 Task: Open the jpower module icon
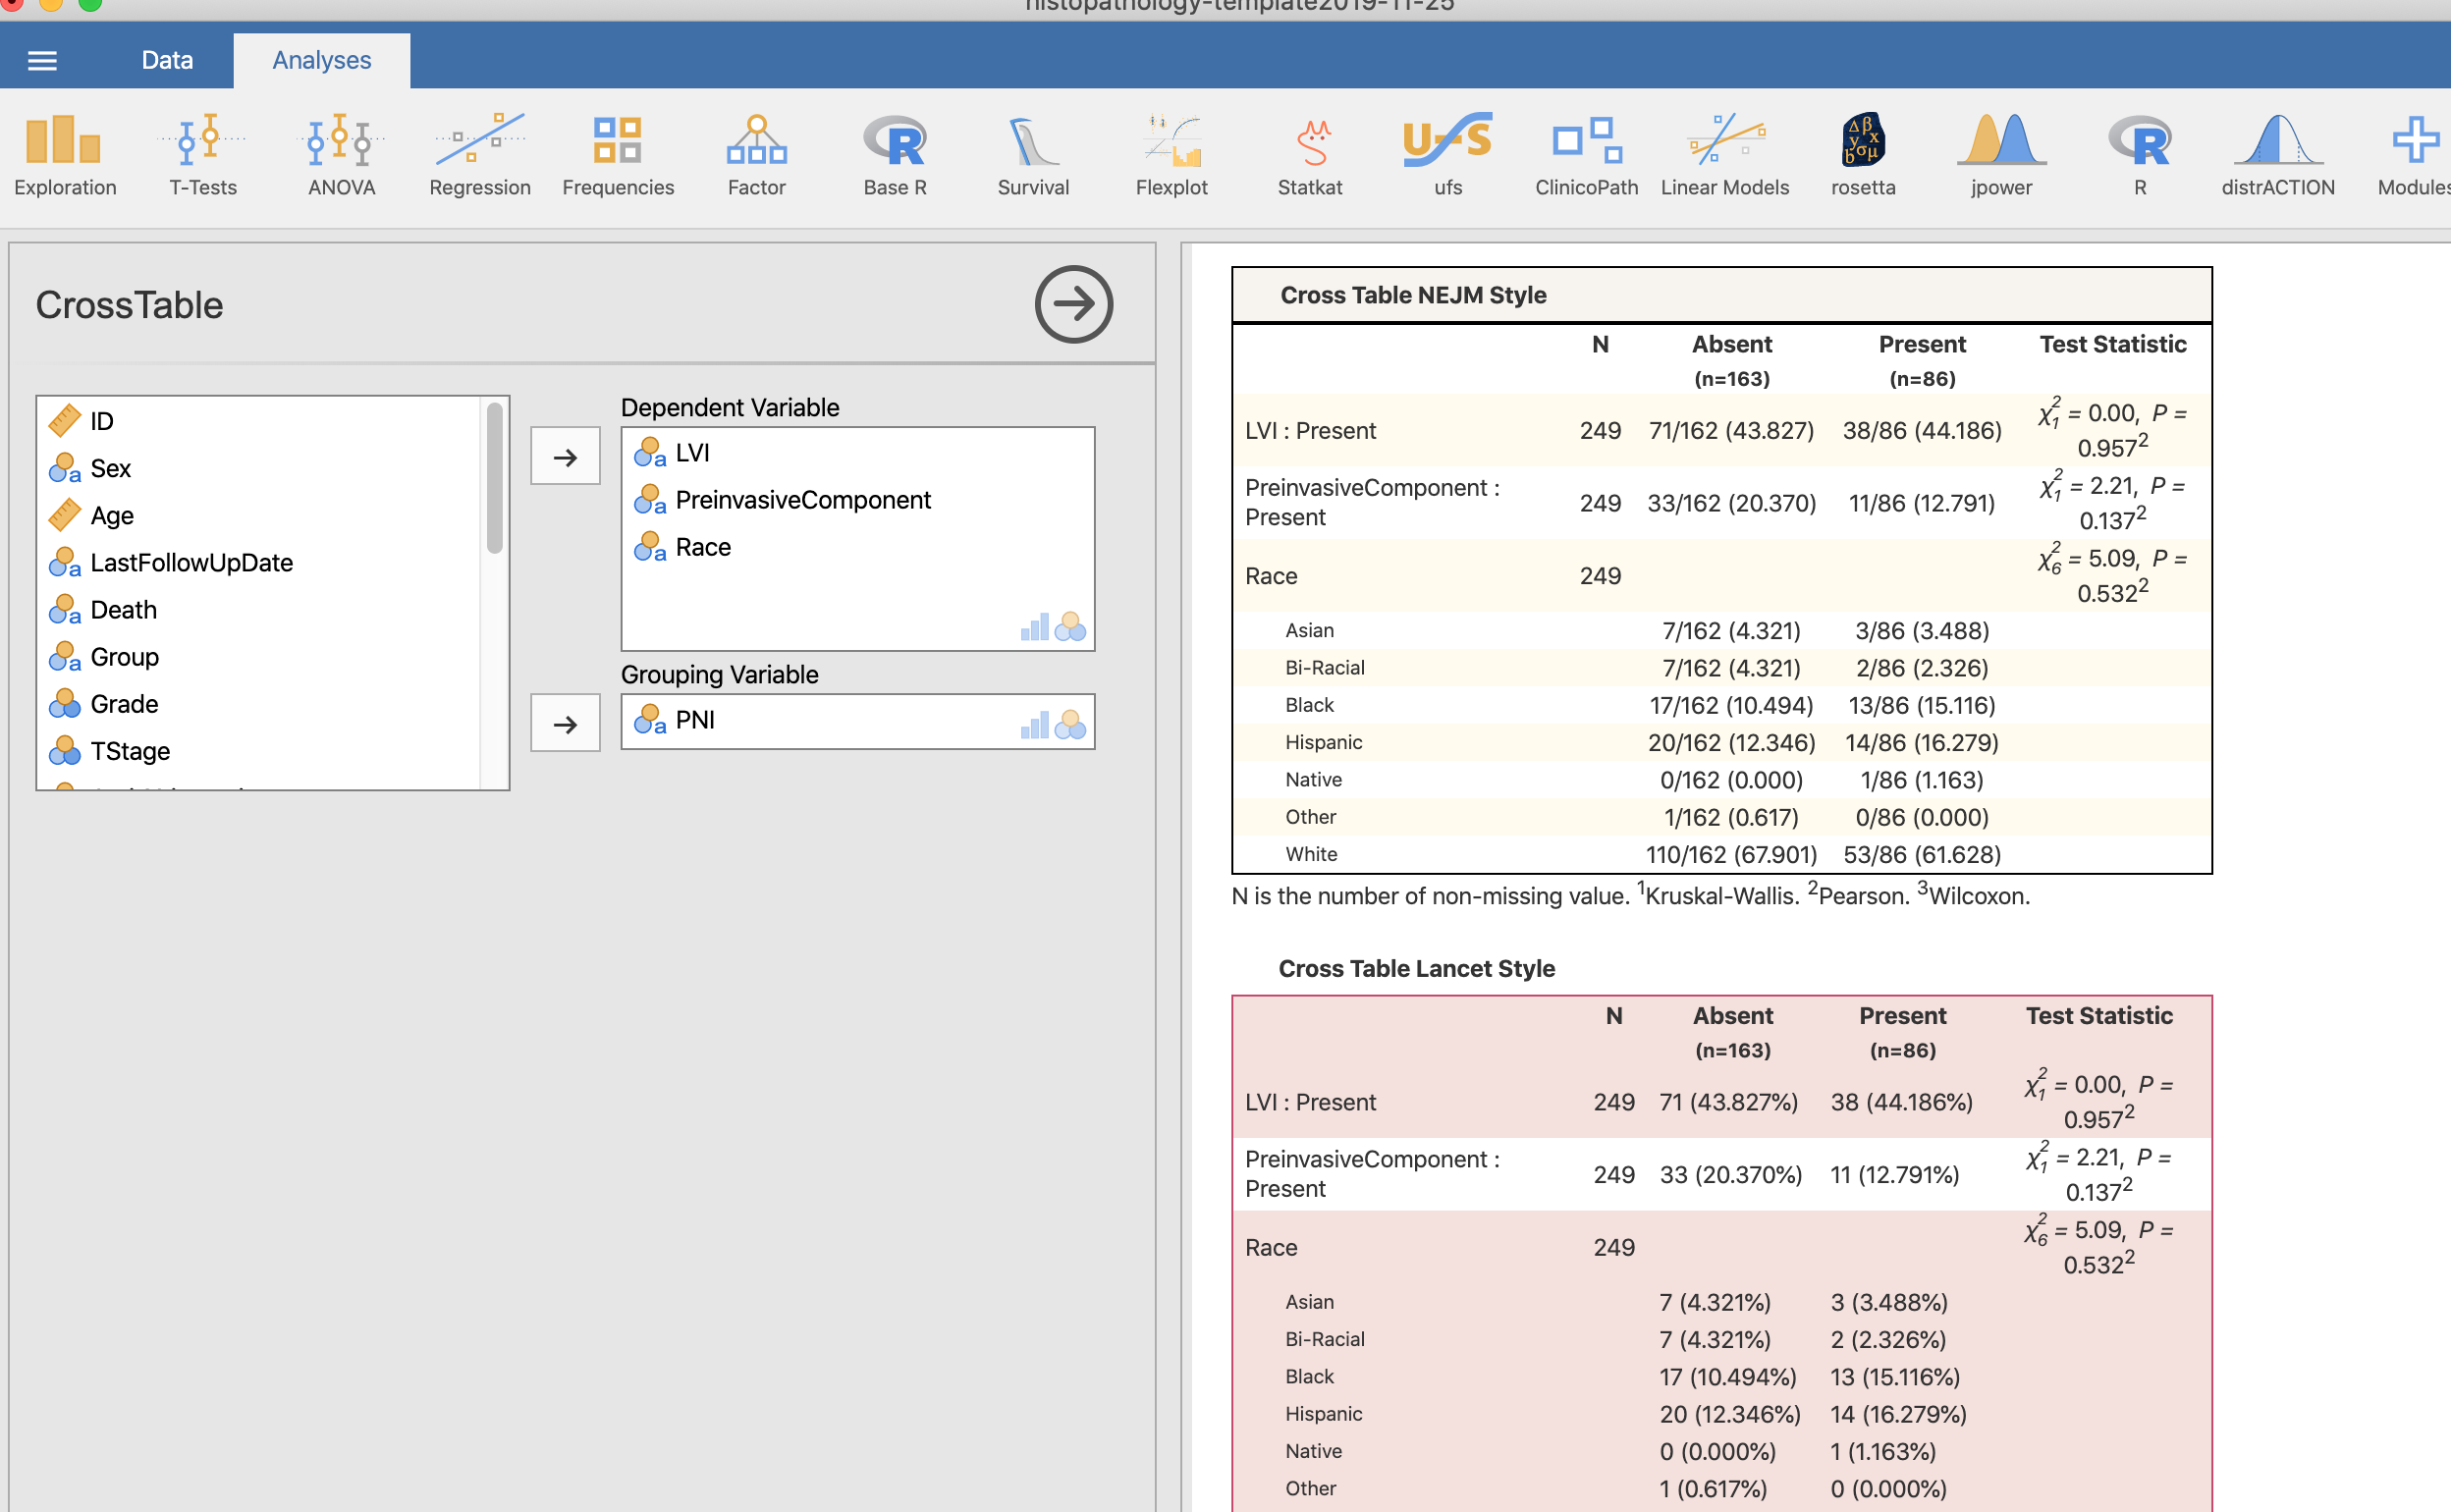[x=2001, y=154]
